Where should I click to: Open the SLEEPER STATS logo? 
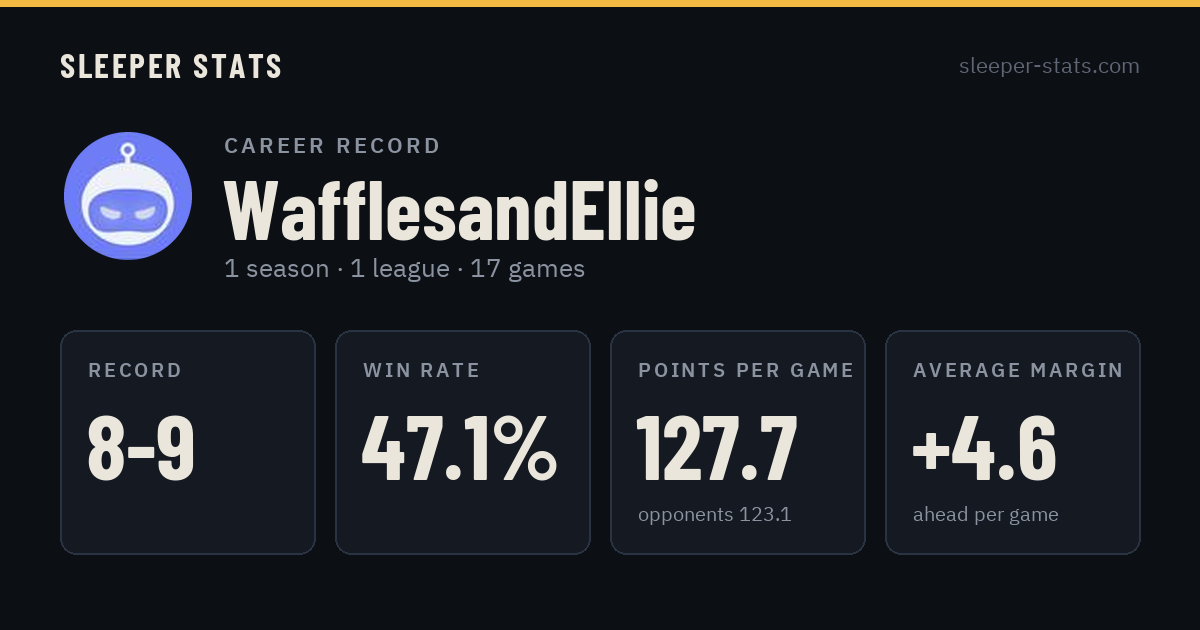click(x=171, y=67)
